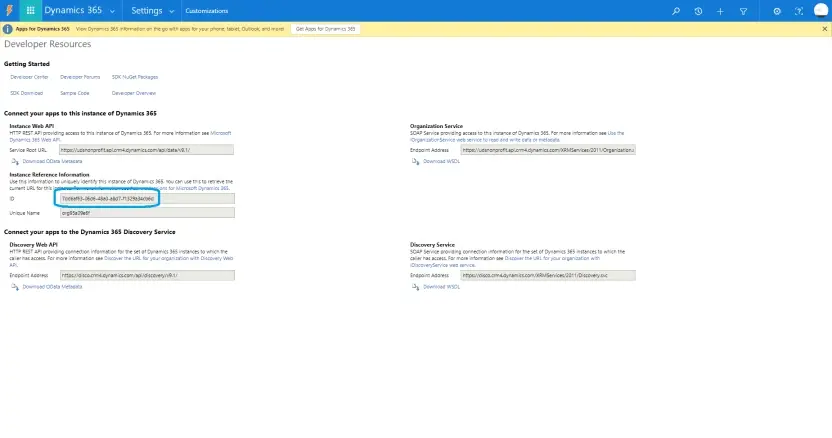This screenshot has height=438, width=832.
Task: Go to Customizations breadcrumb
Action: click(x=206, y=11)
